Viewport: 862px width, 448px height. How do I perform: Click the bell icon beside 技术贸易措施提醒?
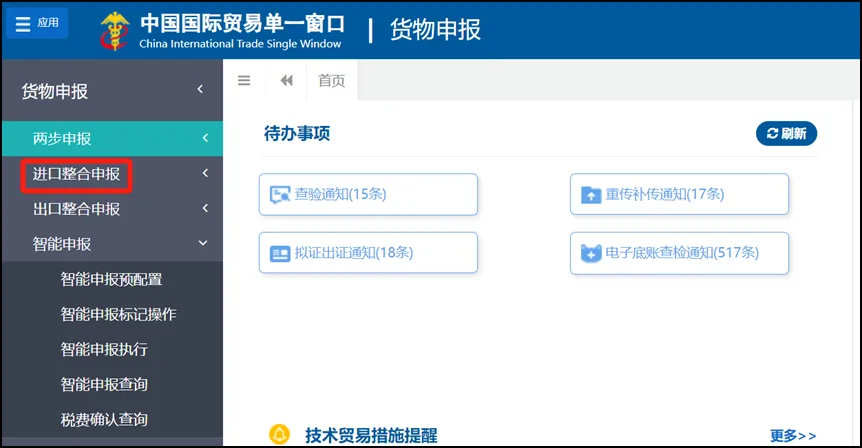tap(279, 434)
